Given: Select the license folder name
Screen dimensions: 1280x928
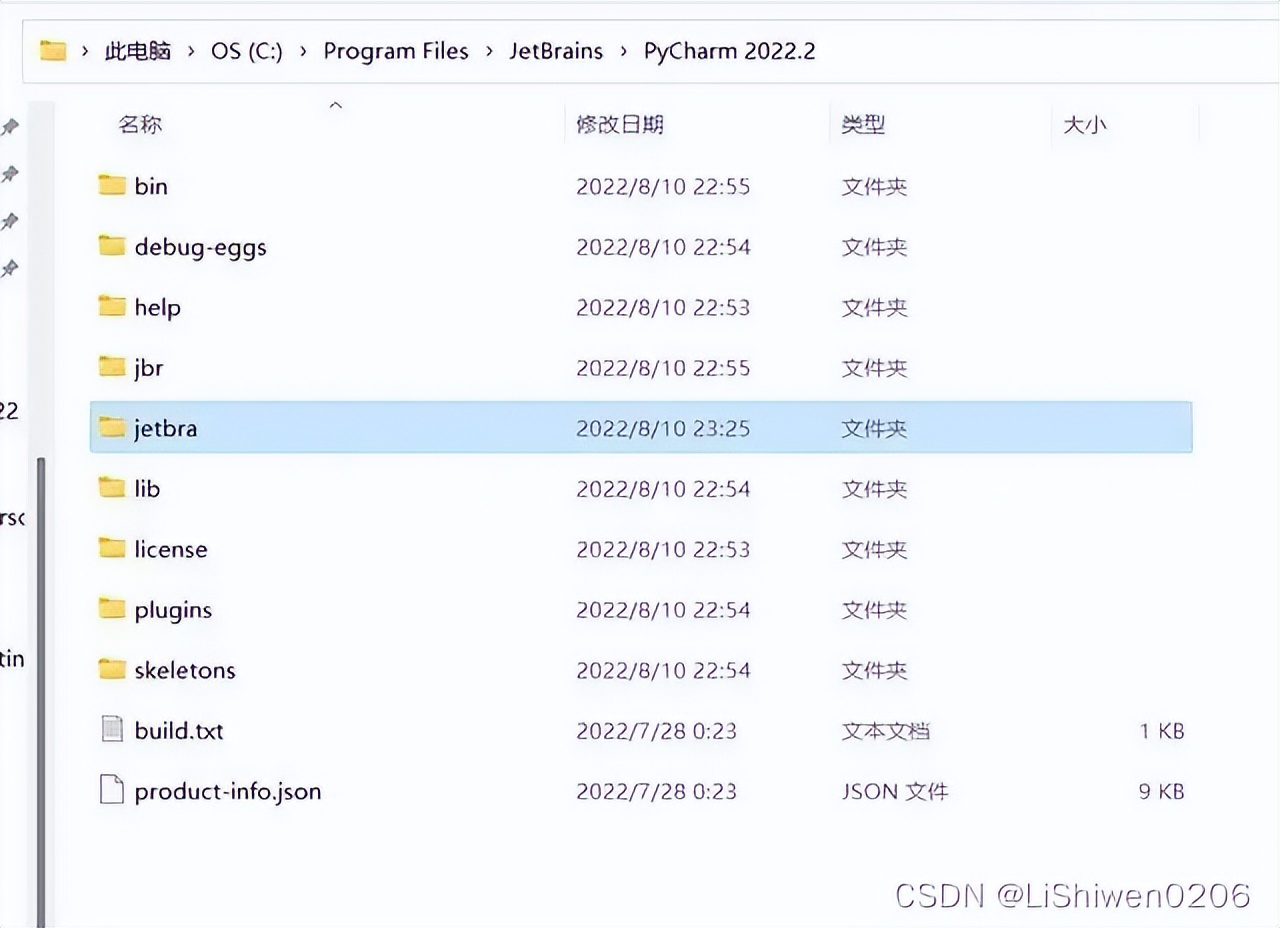Looking at the screenshot, I should [171, 549].
